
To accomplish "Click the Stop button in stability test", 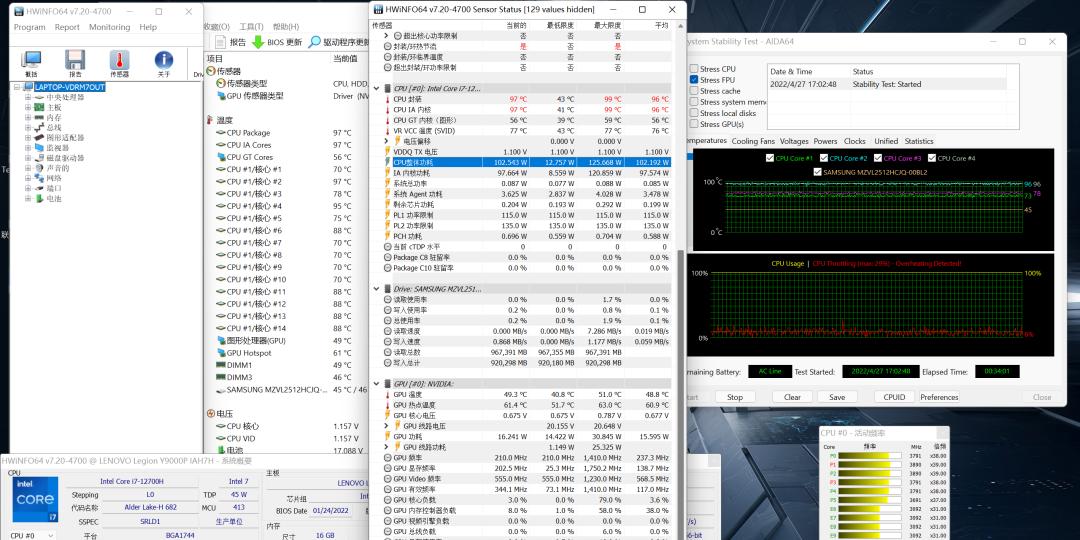I will click(x=735, y=397).
